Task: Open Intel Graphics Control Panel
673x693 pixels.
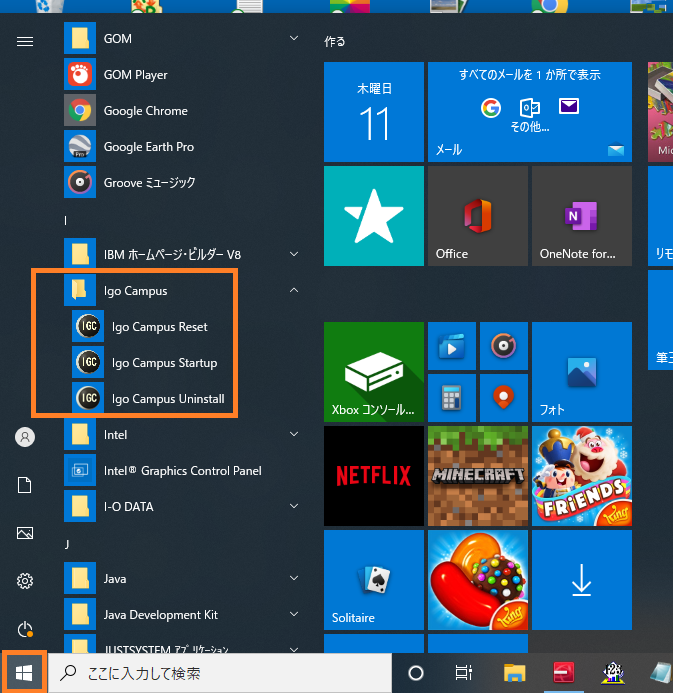Action: [x=181, y=470]
